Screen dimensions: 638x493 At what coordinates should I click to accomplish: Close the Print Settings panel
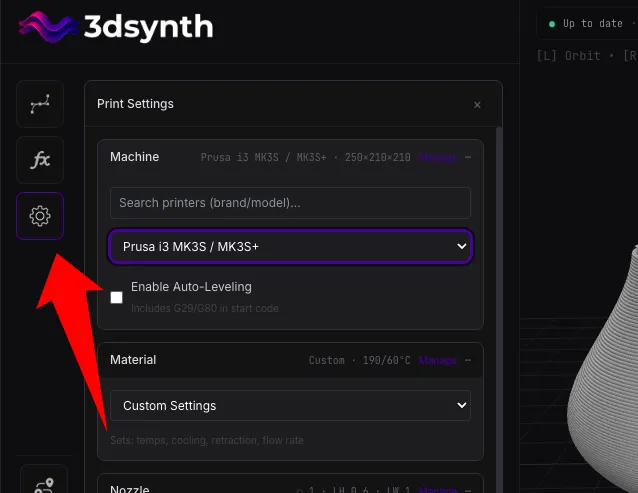[477, 105]
